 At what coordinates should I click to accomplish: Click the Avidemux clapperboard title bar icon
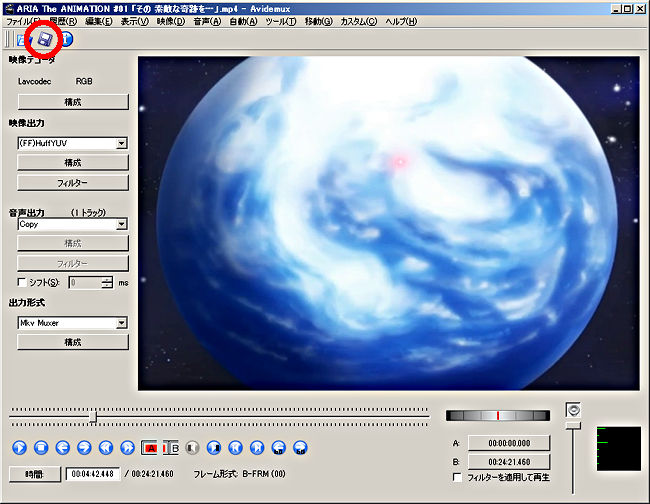[x=8, y=8]
